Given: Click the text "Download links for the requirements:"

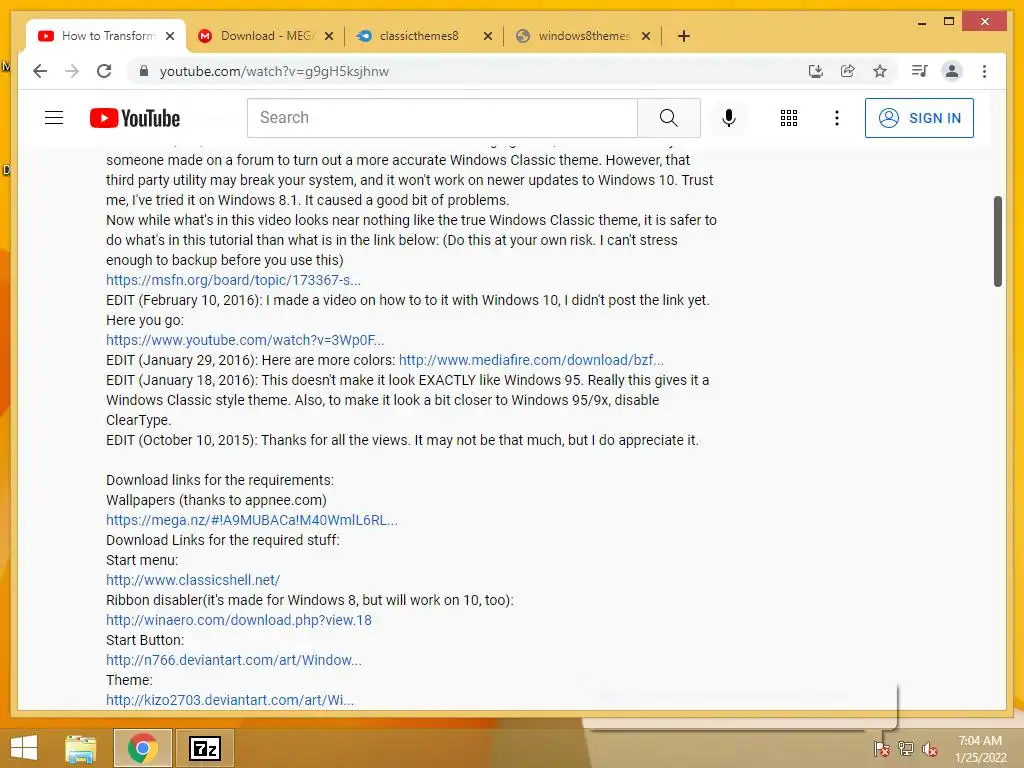Looking at the screenshot, I should pyautogui.click(x=219, y=480).
